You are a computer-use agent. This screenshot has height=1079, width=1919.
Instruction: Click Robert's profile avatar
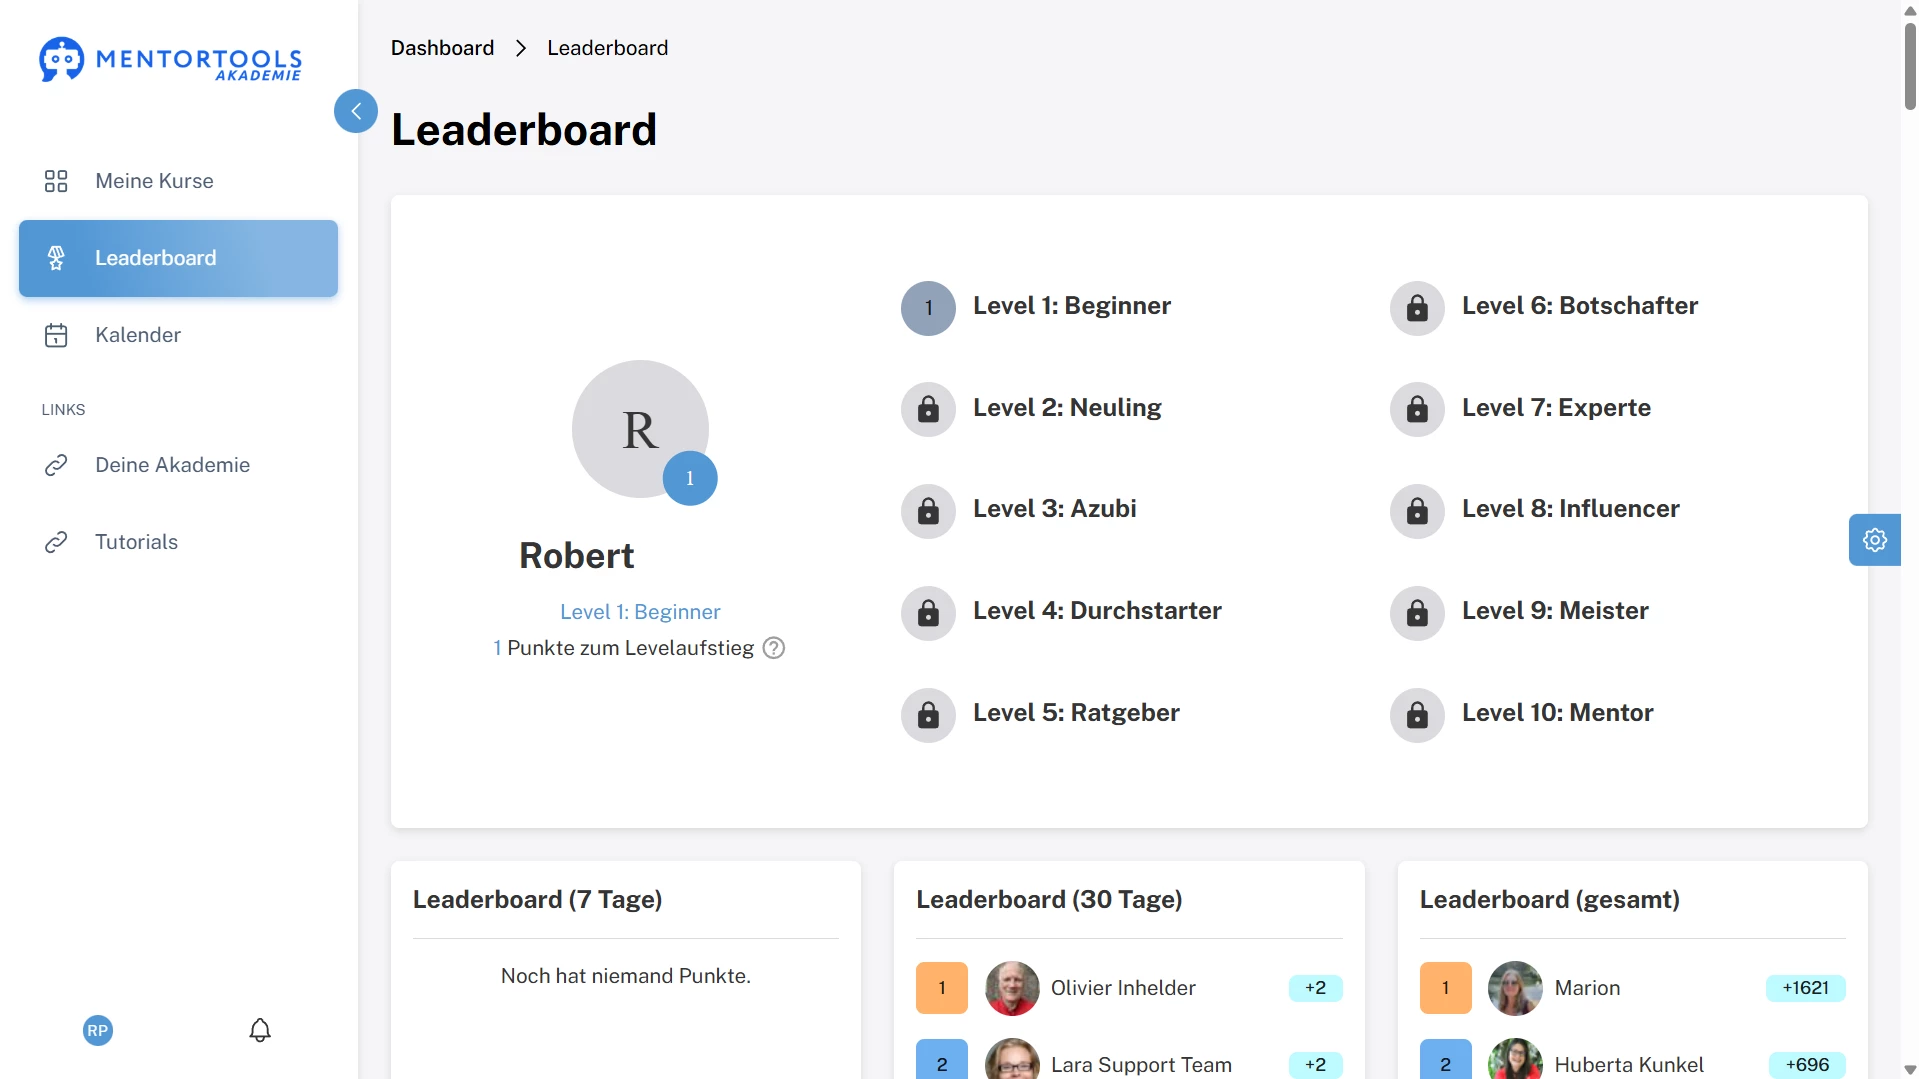[x=640, y=429]
